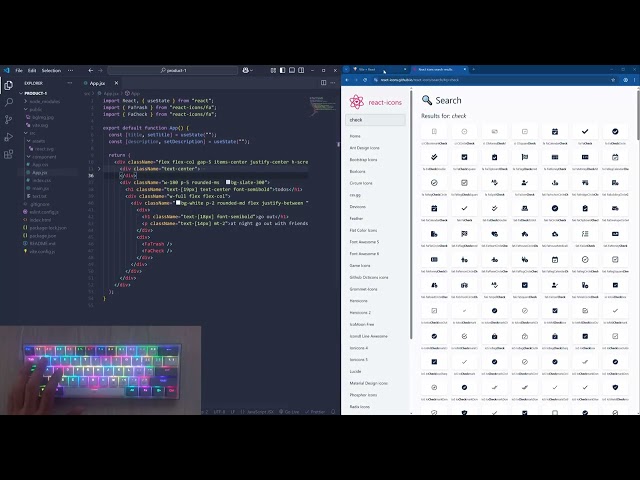Reload the react-icons page in browser
Screen dimensions: 640x480
365,80
